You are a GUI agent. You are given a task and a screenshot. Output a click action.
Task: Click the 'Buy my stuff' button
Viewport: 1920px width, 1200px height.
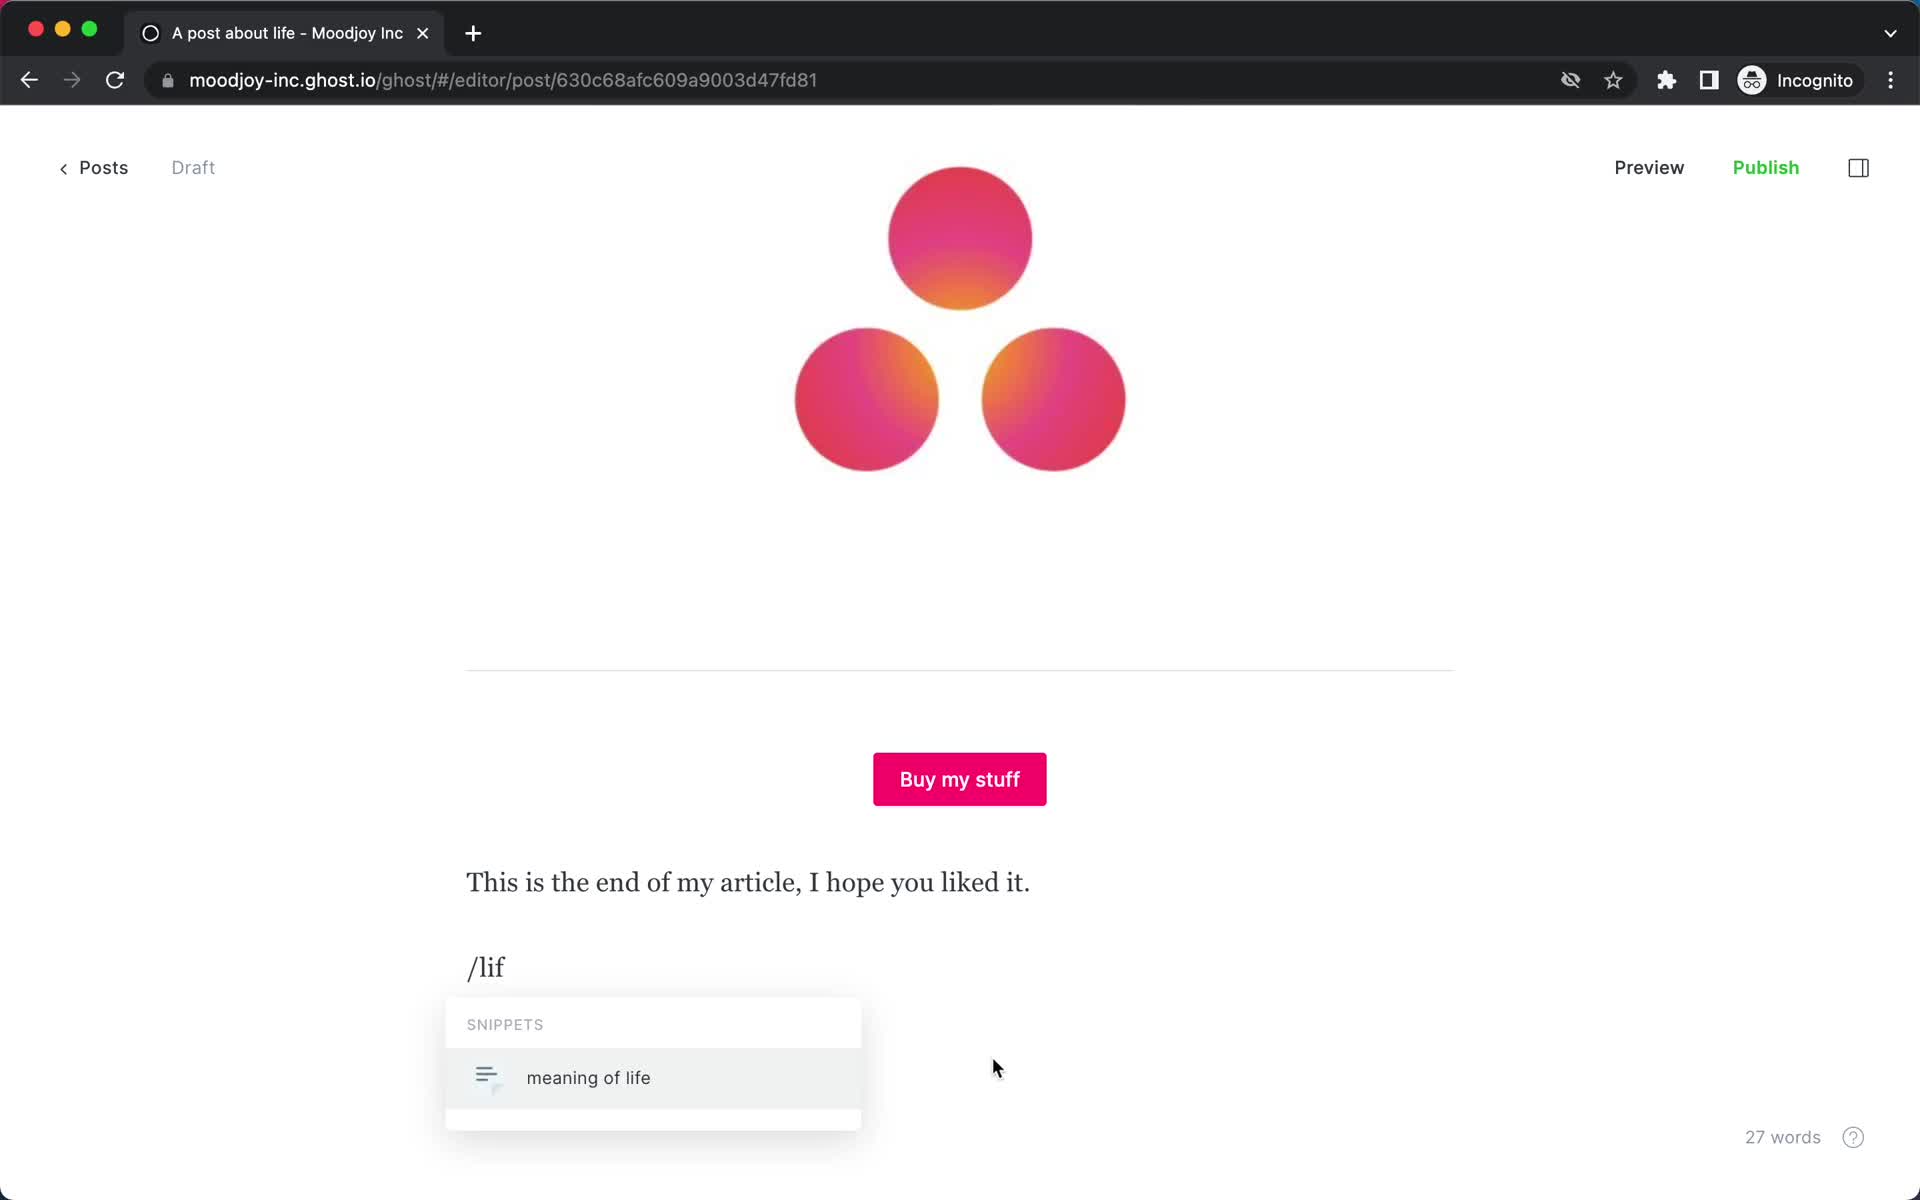coord(959,780)
